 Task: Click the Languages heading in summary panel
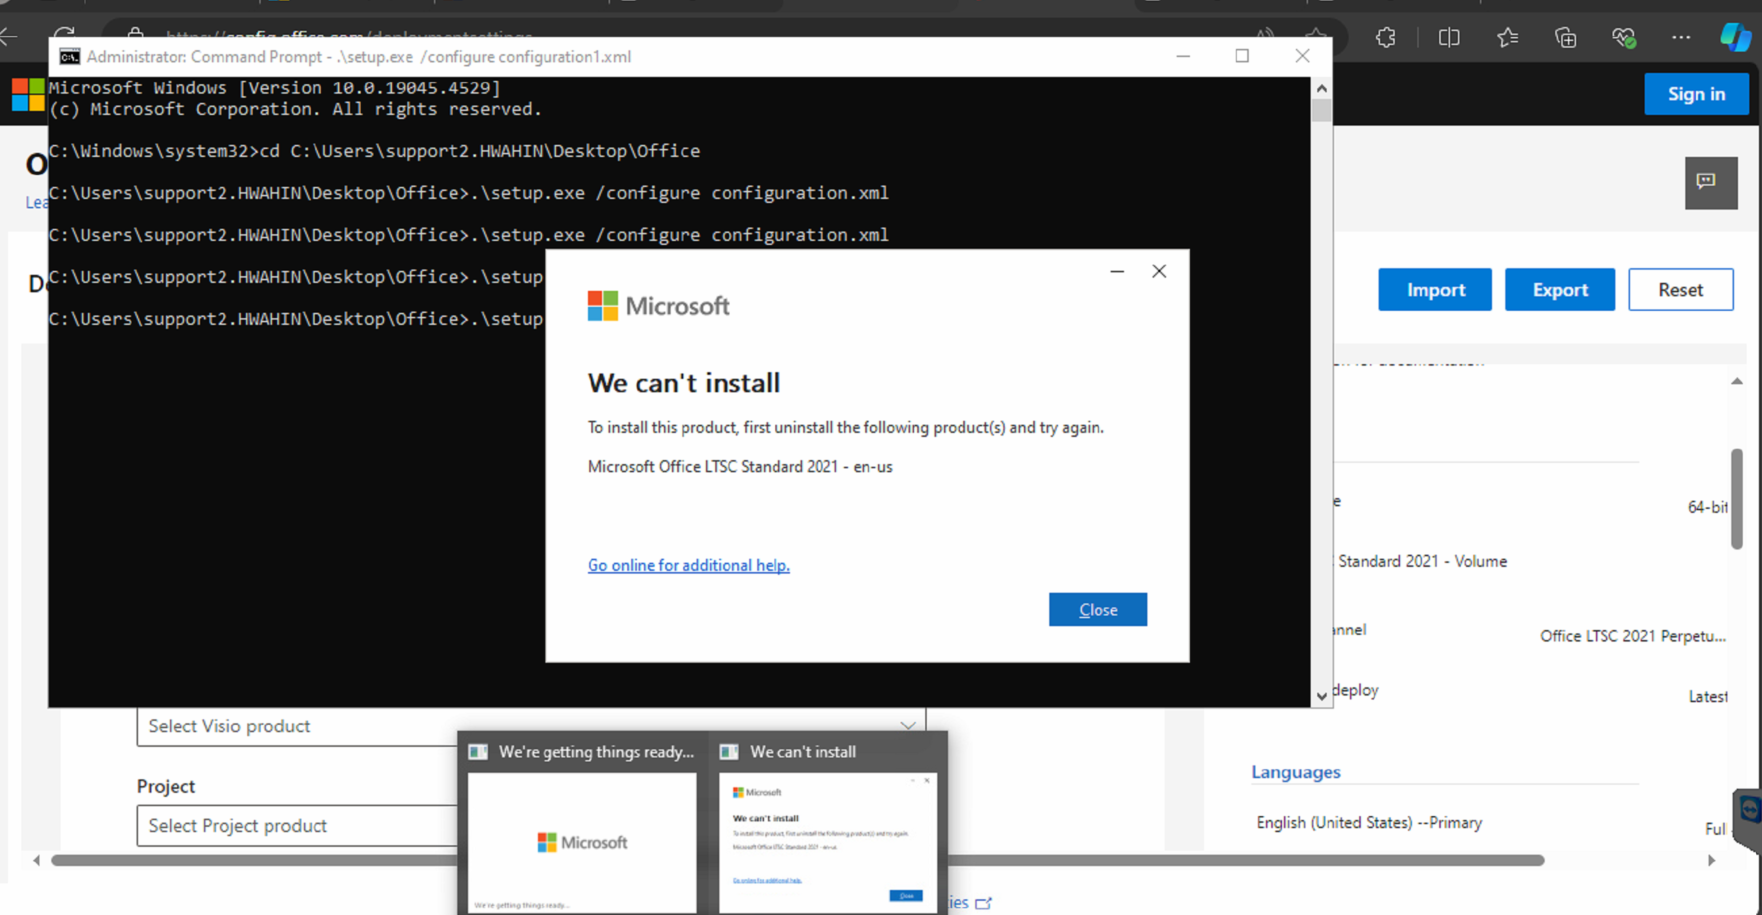tap(1295, 772)
